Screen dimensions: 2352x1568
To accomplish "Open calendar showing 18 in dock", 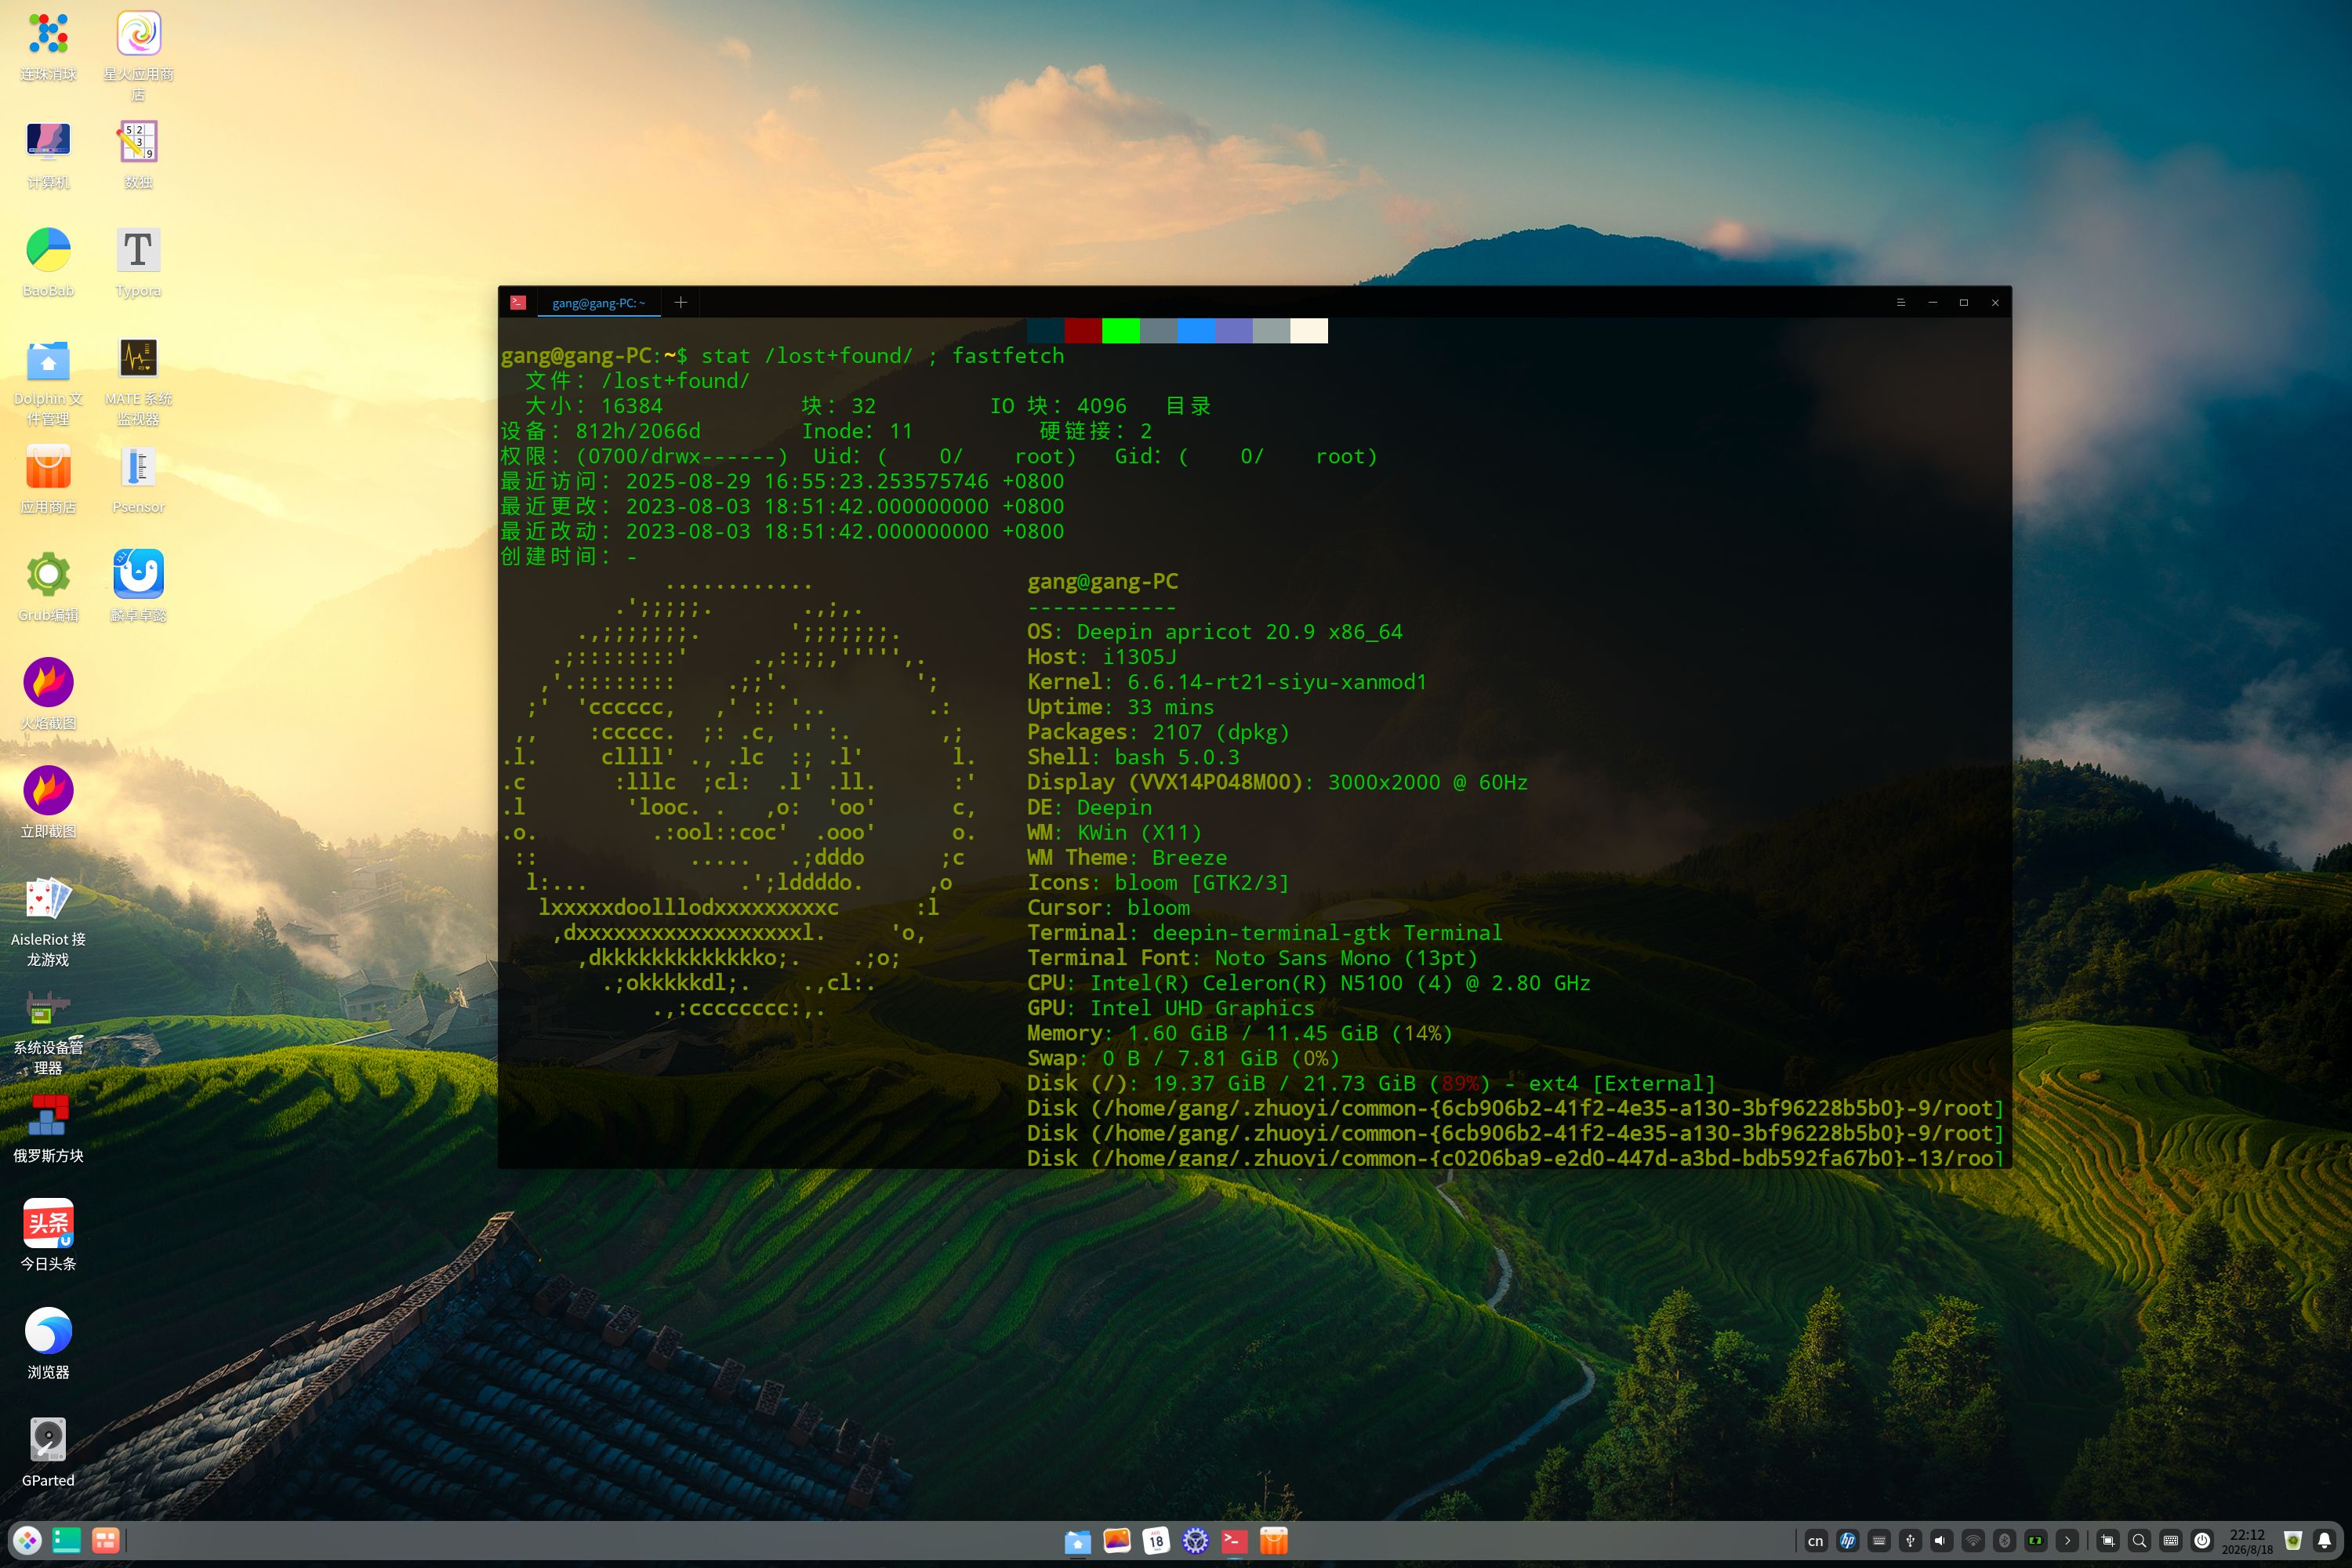I will click(x=1156, y=1541).
